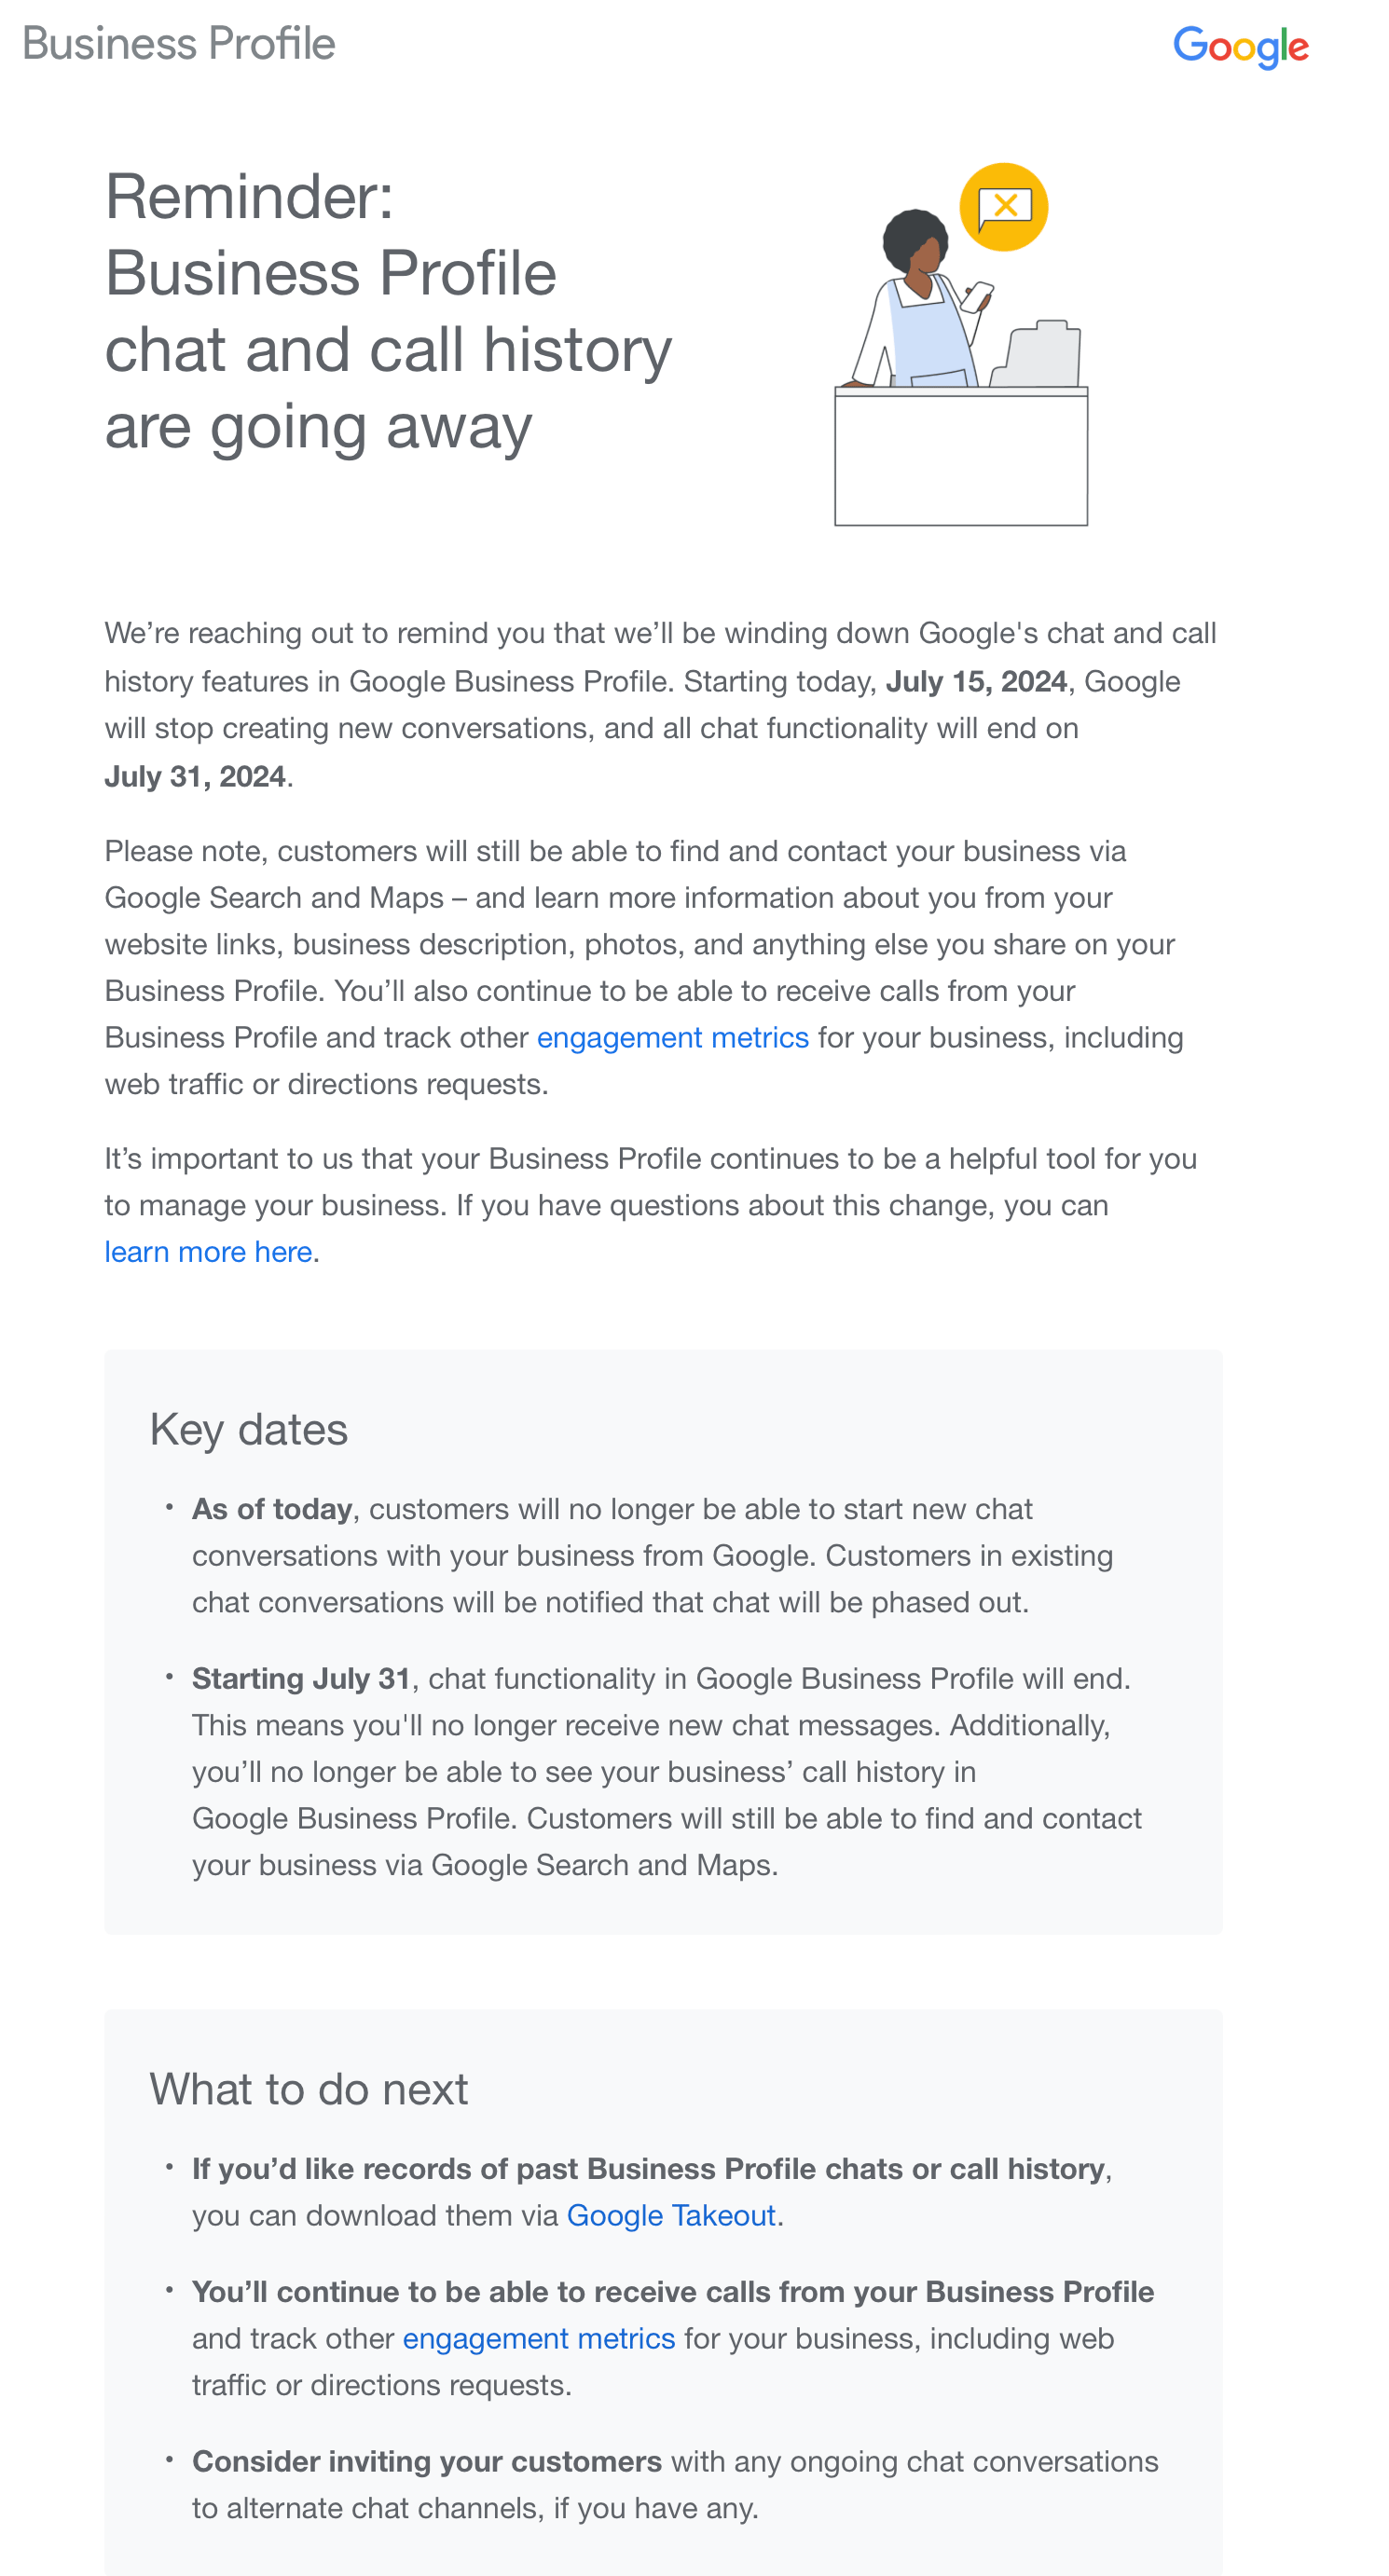Click the Google logo
This screenshot has width=1389, height=2576.
1240,46
